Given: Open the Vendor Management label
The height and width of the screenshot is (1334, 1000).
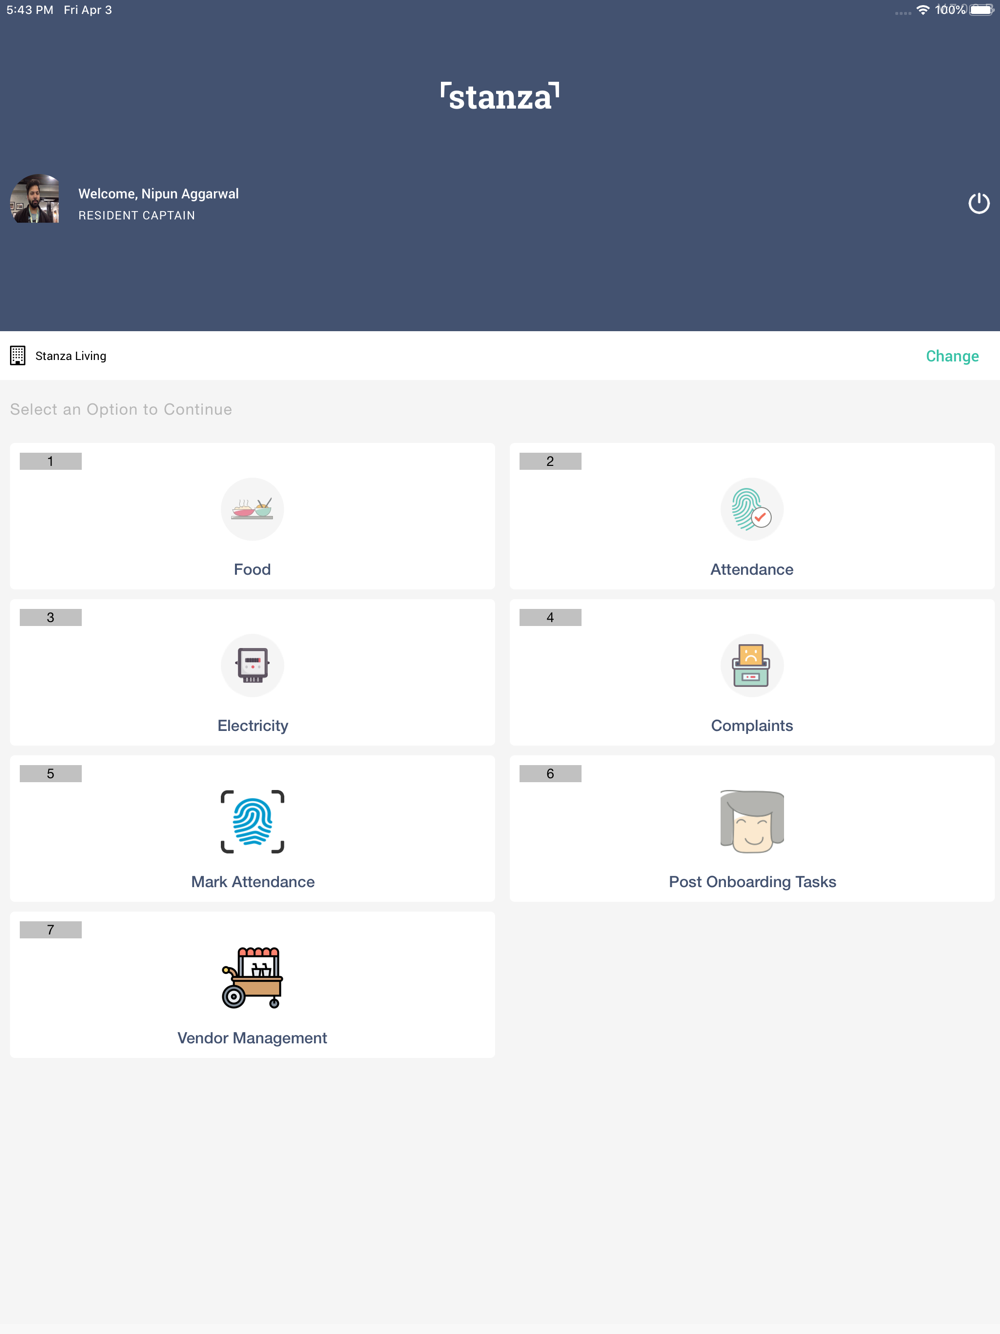Looking at the screenshot, I should coord(252,1037).
